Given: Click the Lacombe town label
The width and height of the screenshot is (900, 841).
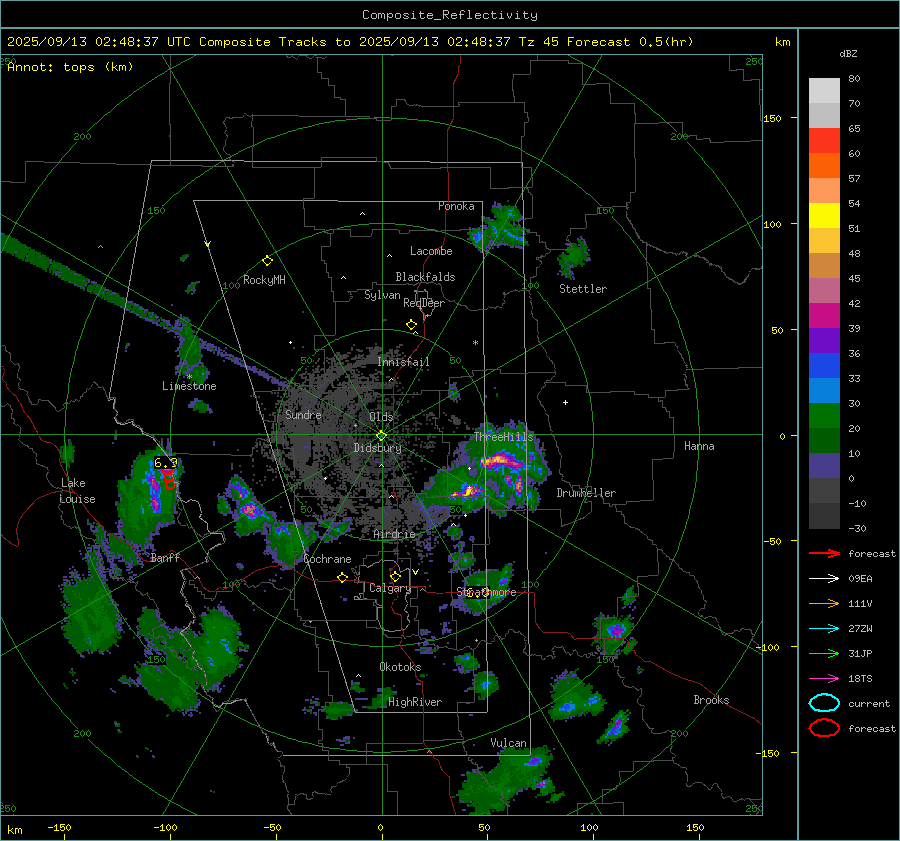Looking at the screenshot, I should (x=431, y=251).
